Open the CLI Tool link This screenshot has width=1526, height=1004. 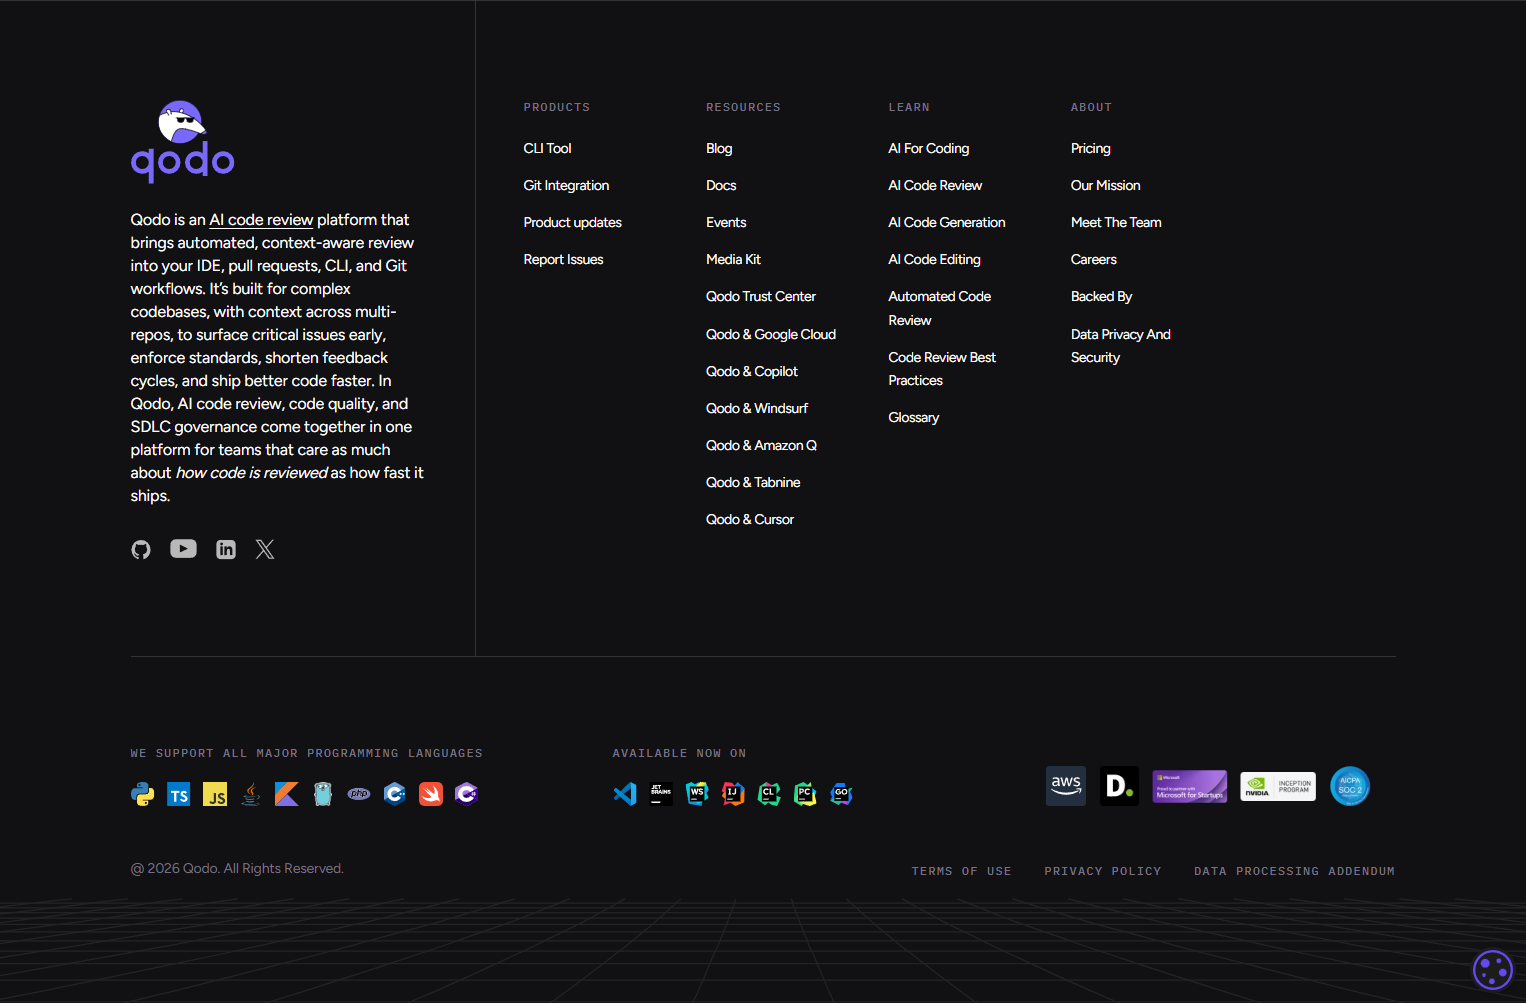[x=548, y=148]
